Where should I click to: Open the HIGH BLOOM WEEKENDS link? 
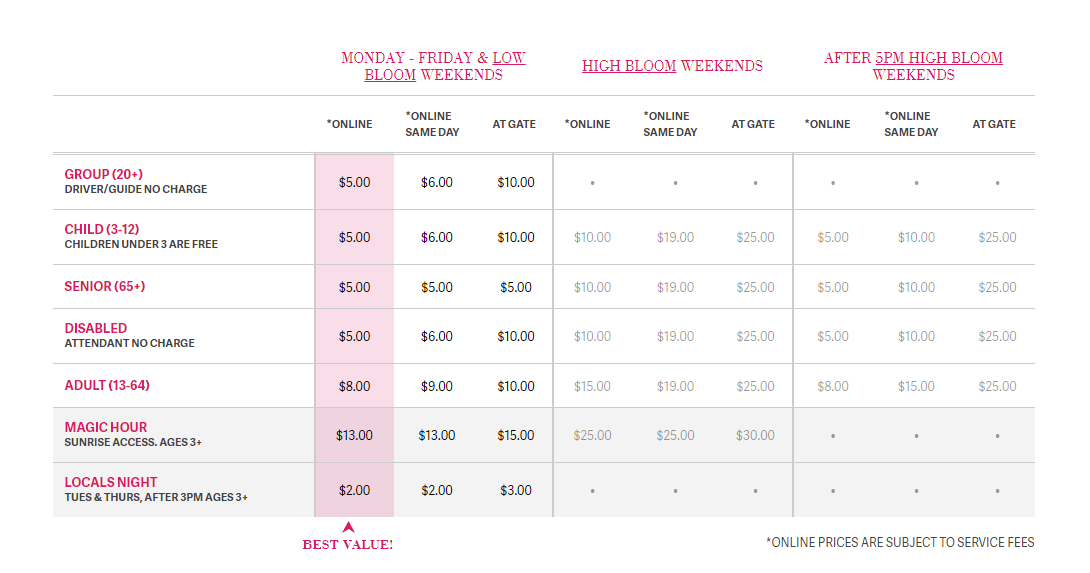672,66
